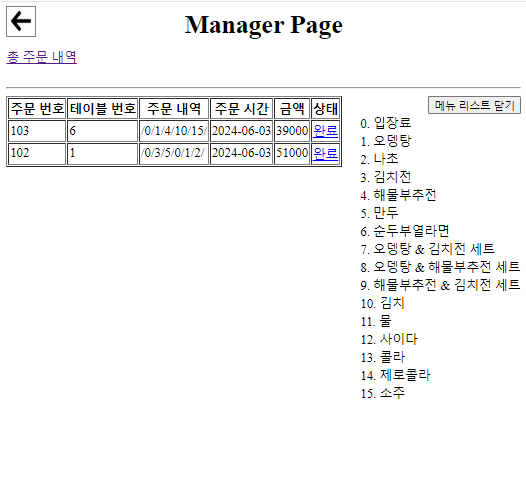The height and width of the screenshot is (479, 526).
Task: Click the 주문 번호 column header
Action: [x=37, y=109]
